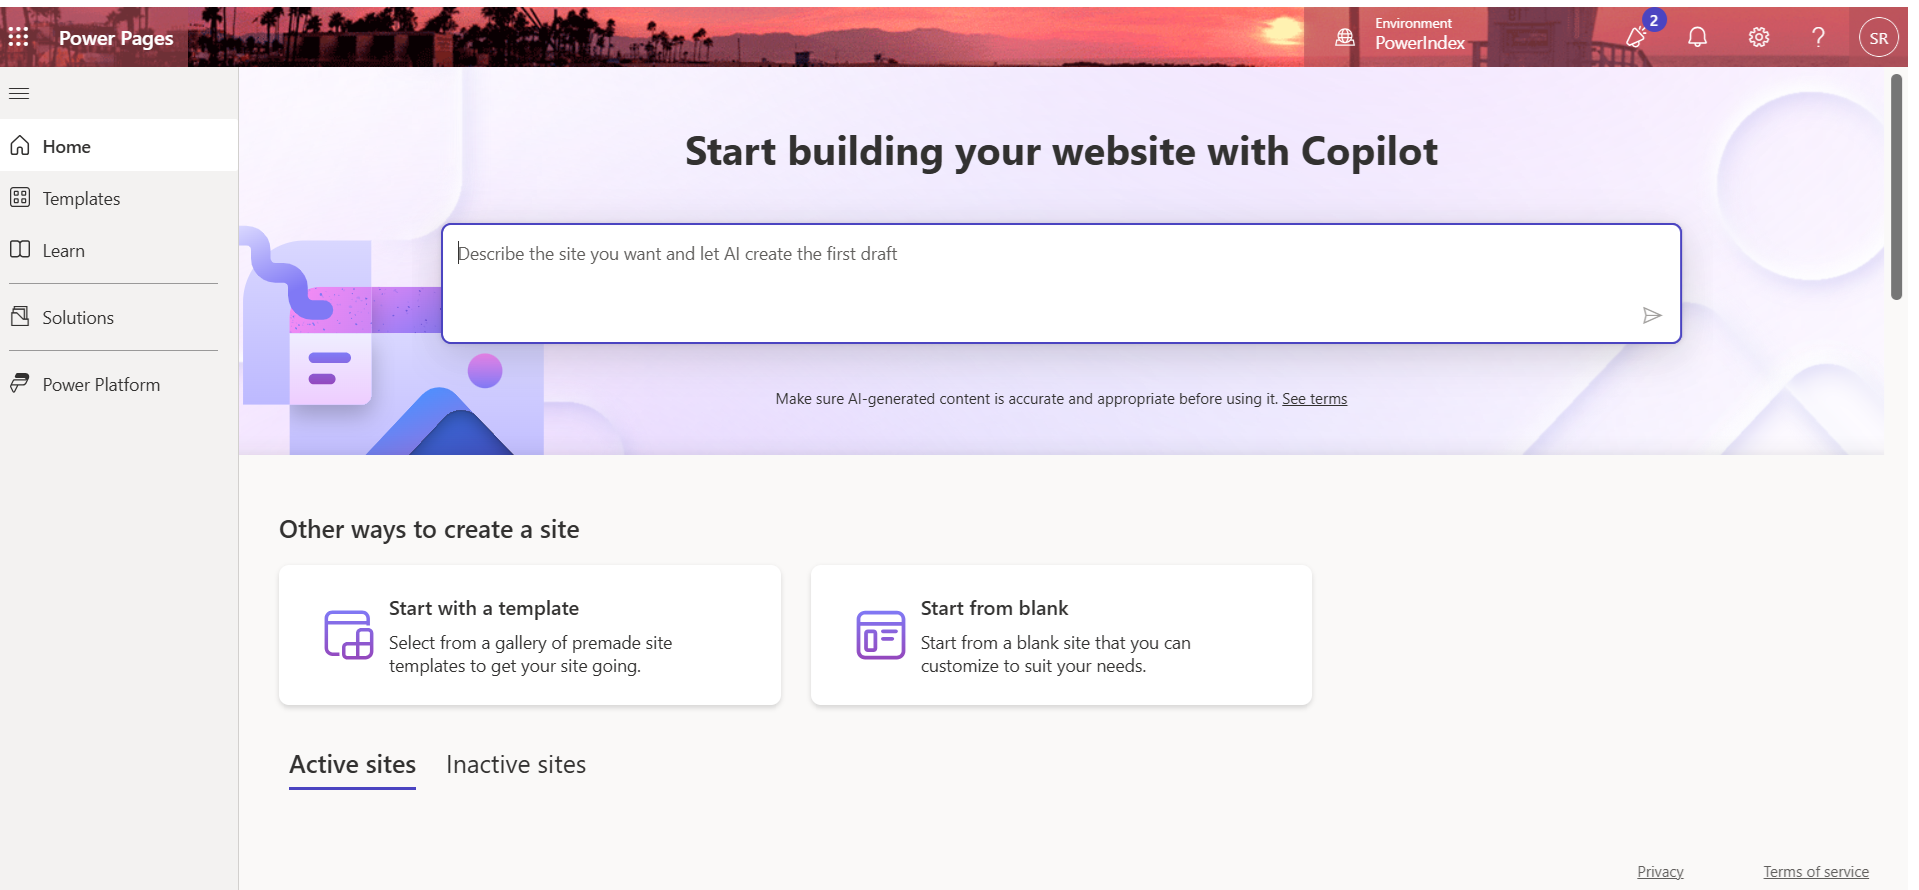Click the help question mark icon

(1818, 38)
